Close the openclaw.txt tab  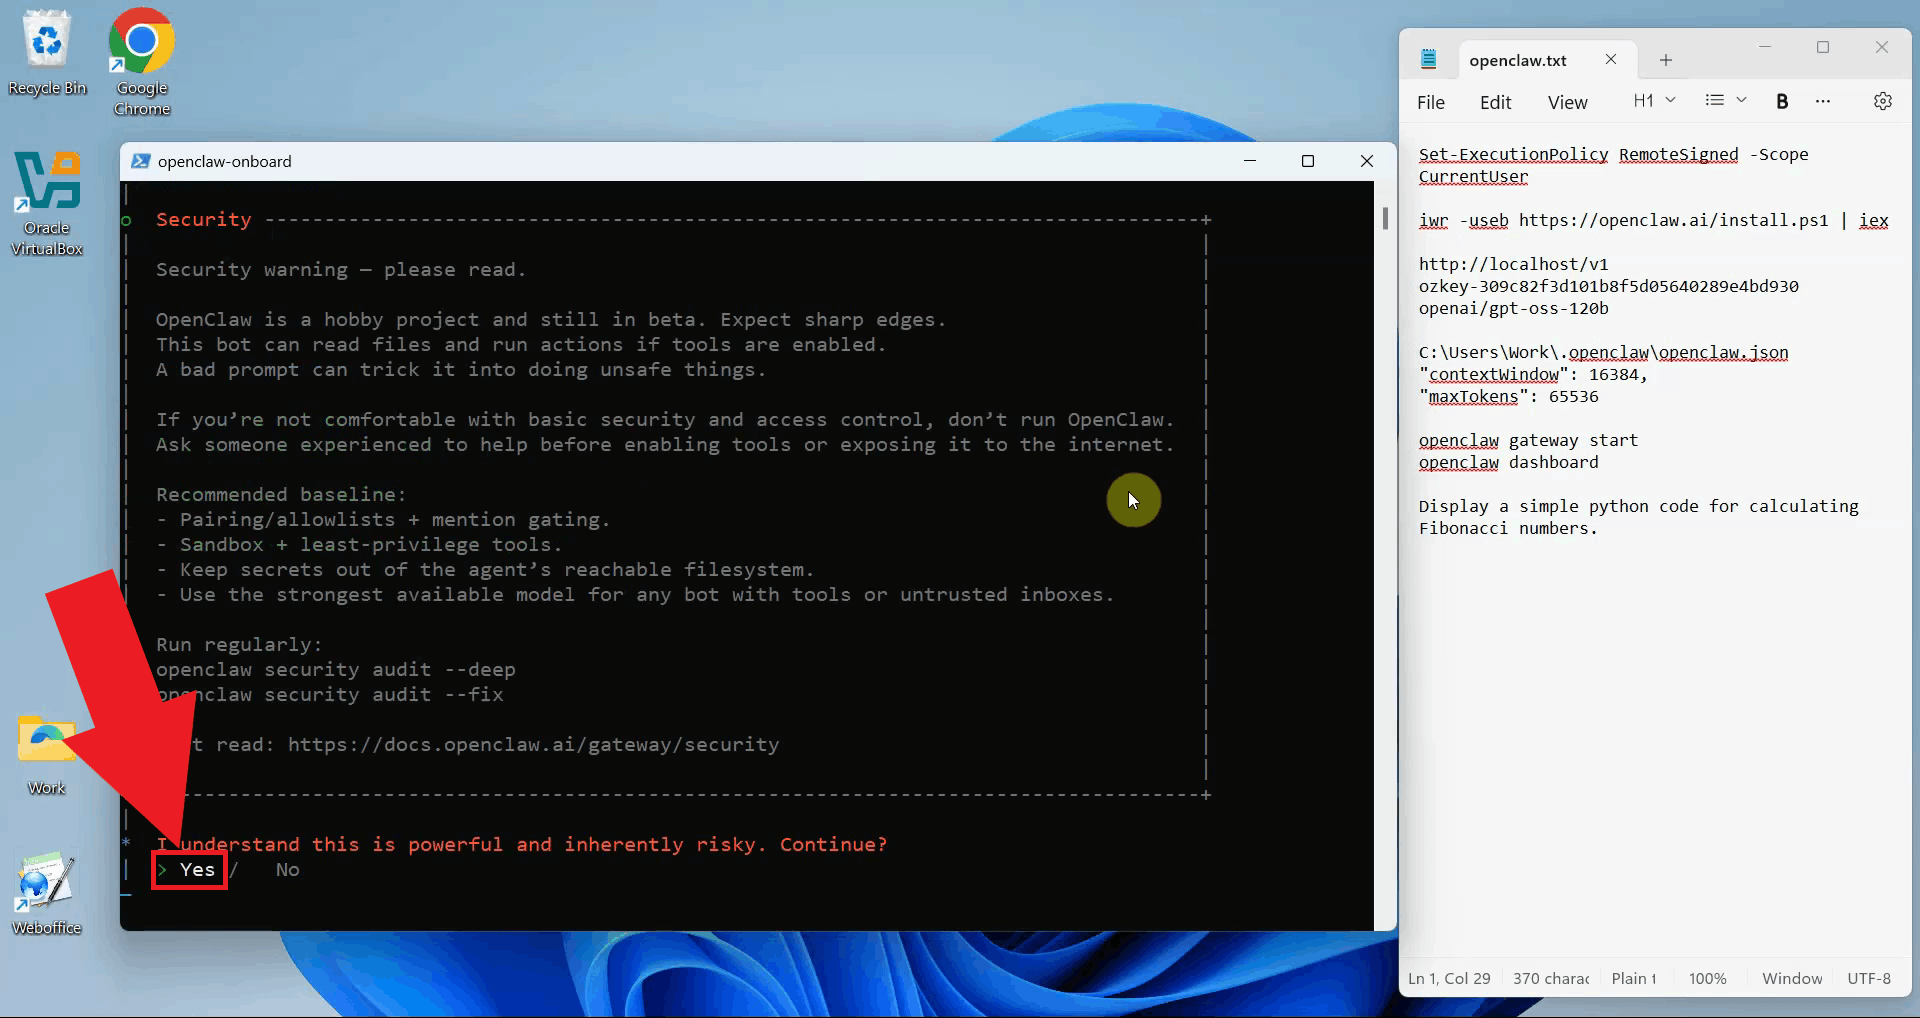click(x=1610, y=59)
